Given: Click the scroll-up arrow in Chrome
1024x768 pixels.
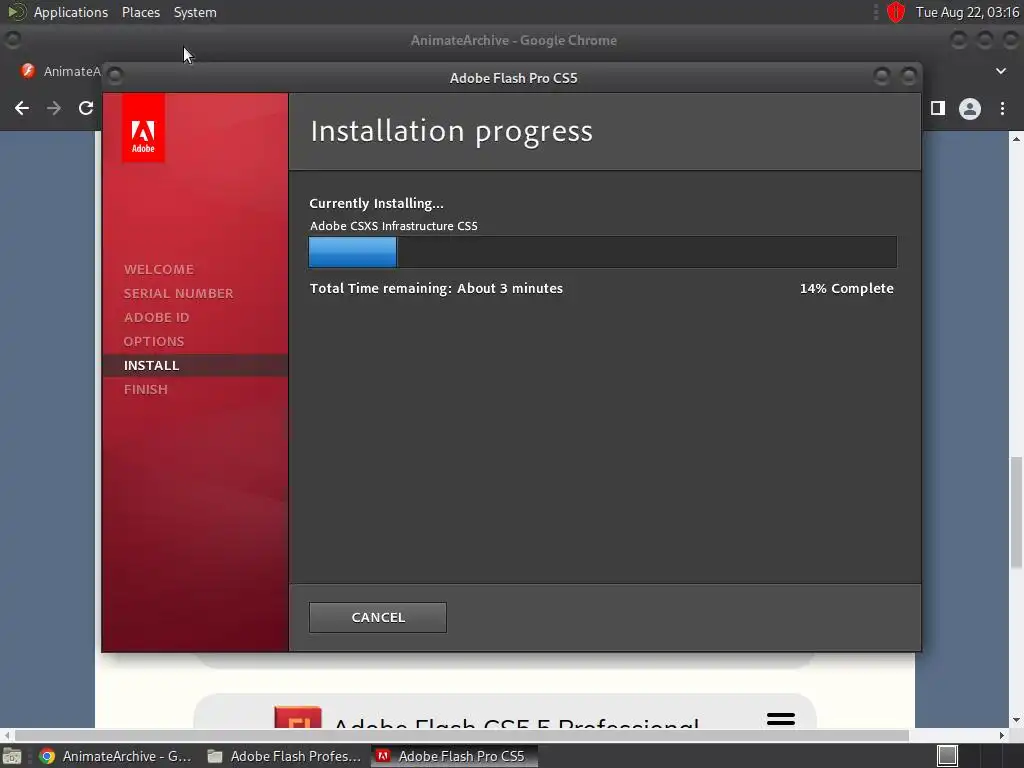Looking at the screenshot, I should tap(1016, 138).
